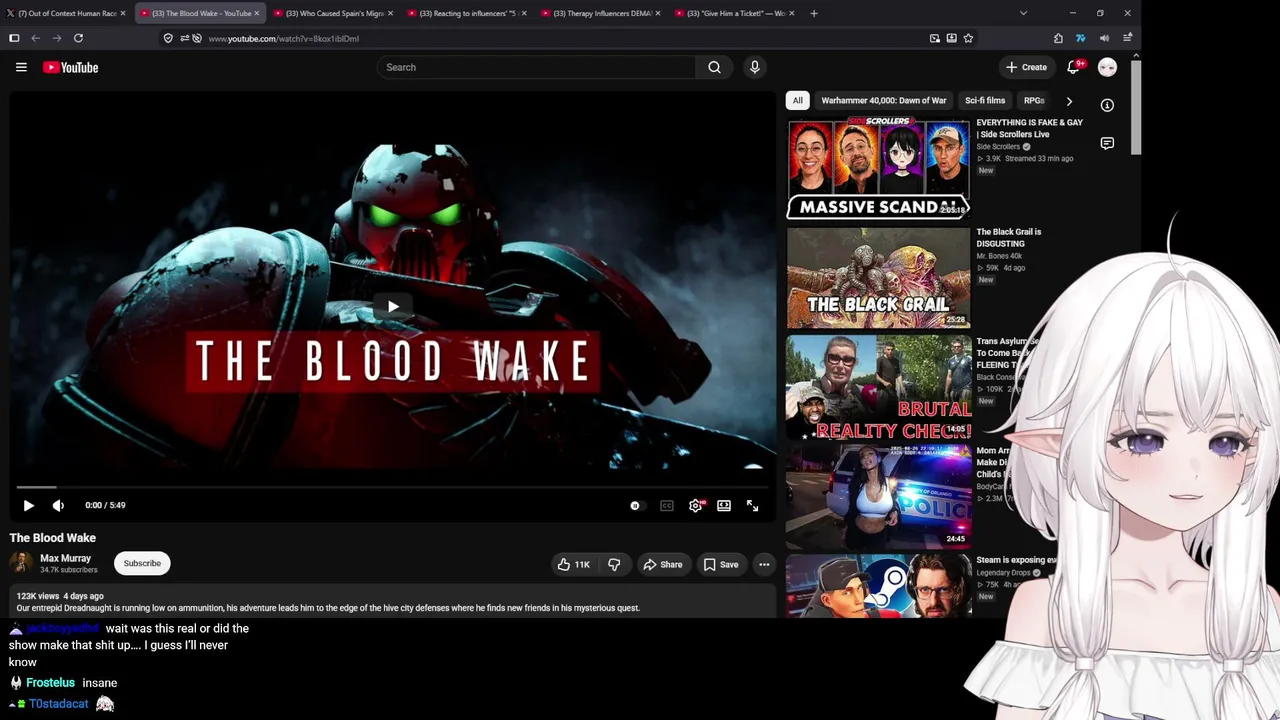Image resolution: width=1280 pixels, height=720 pixels.
Task: Open the browser application menu
Action: (1127, 38)
